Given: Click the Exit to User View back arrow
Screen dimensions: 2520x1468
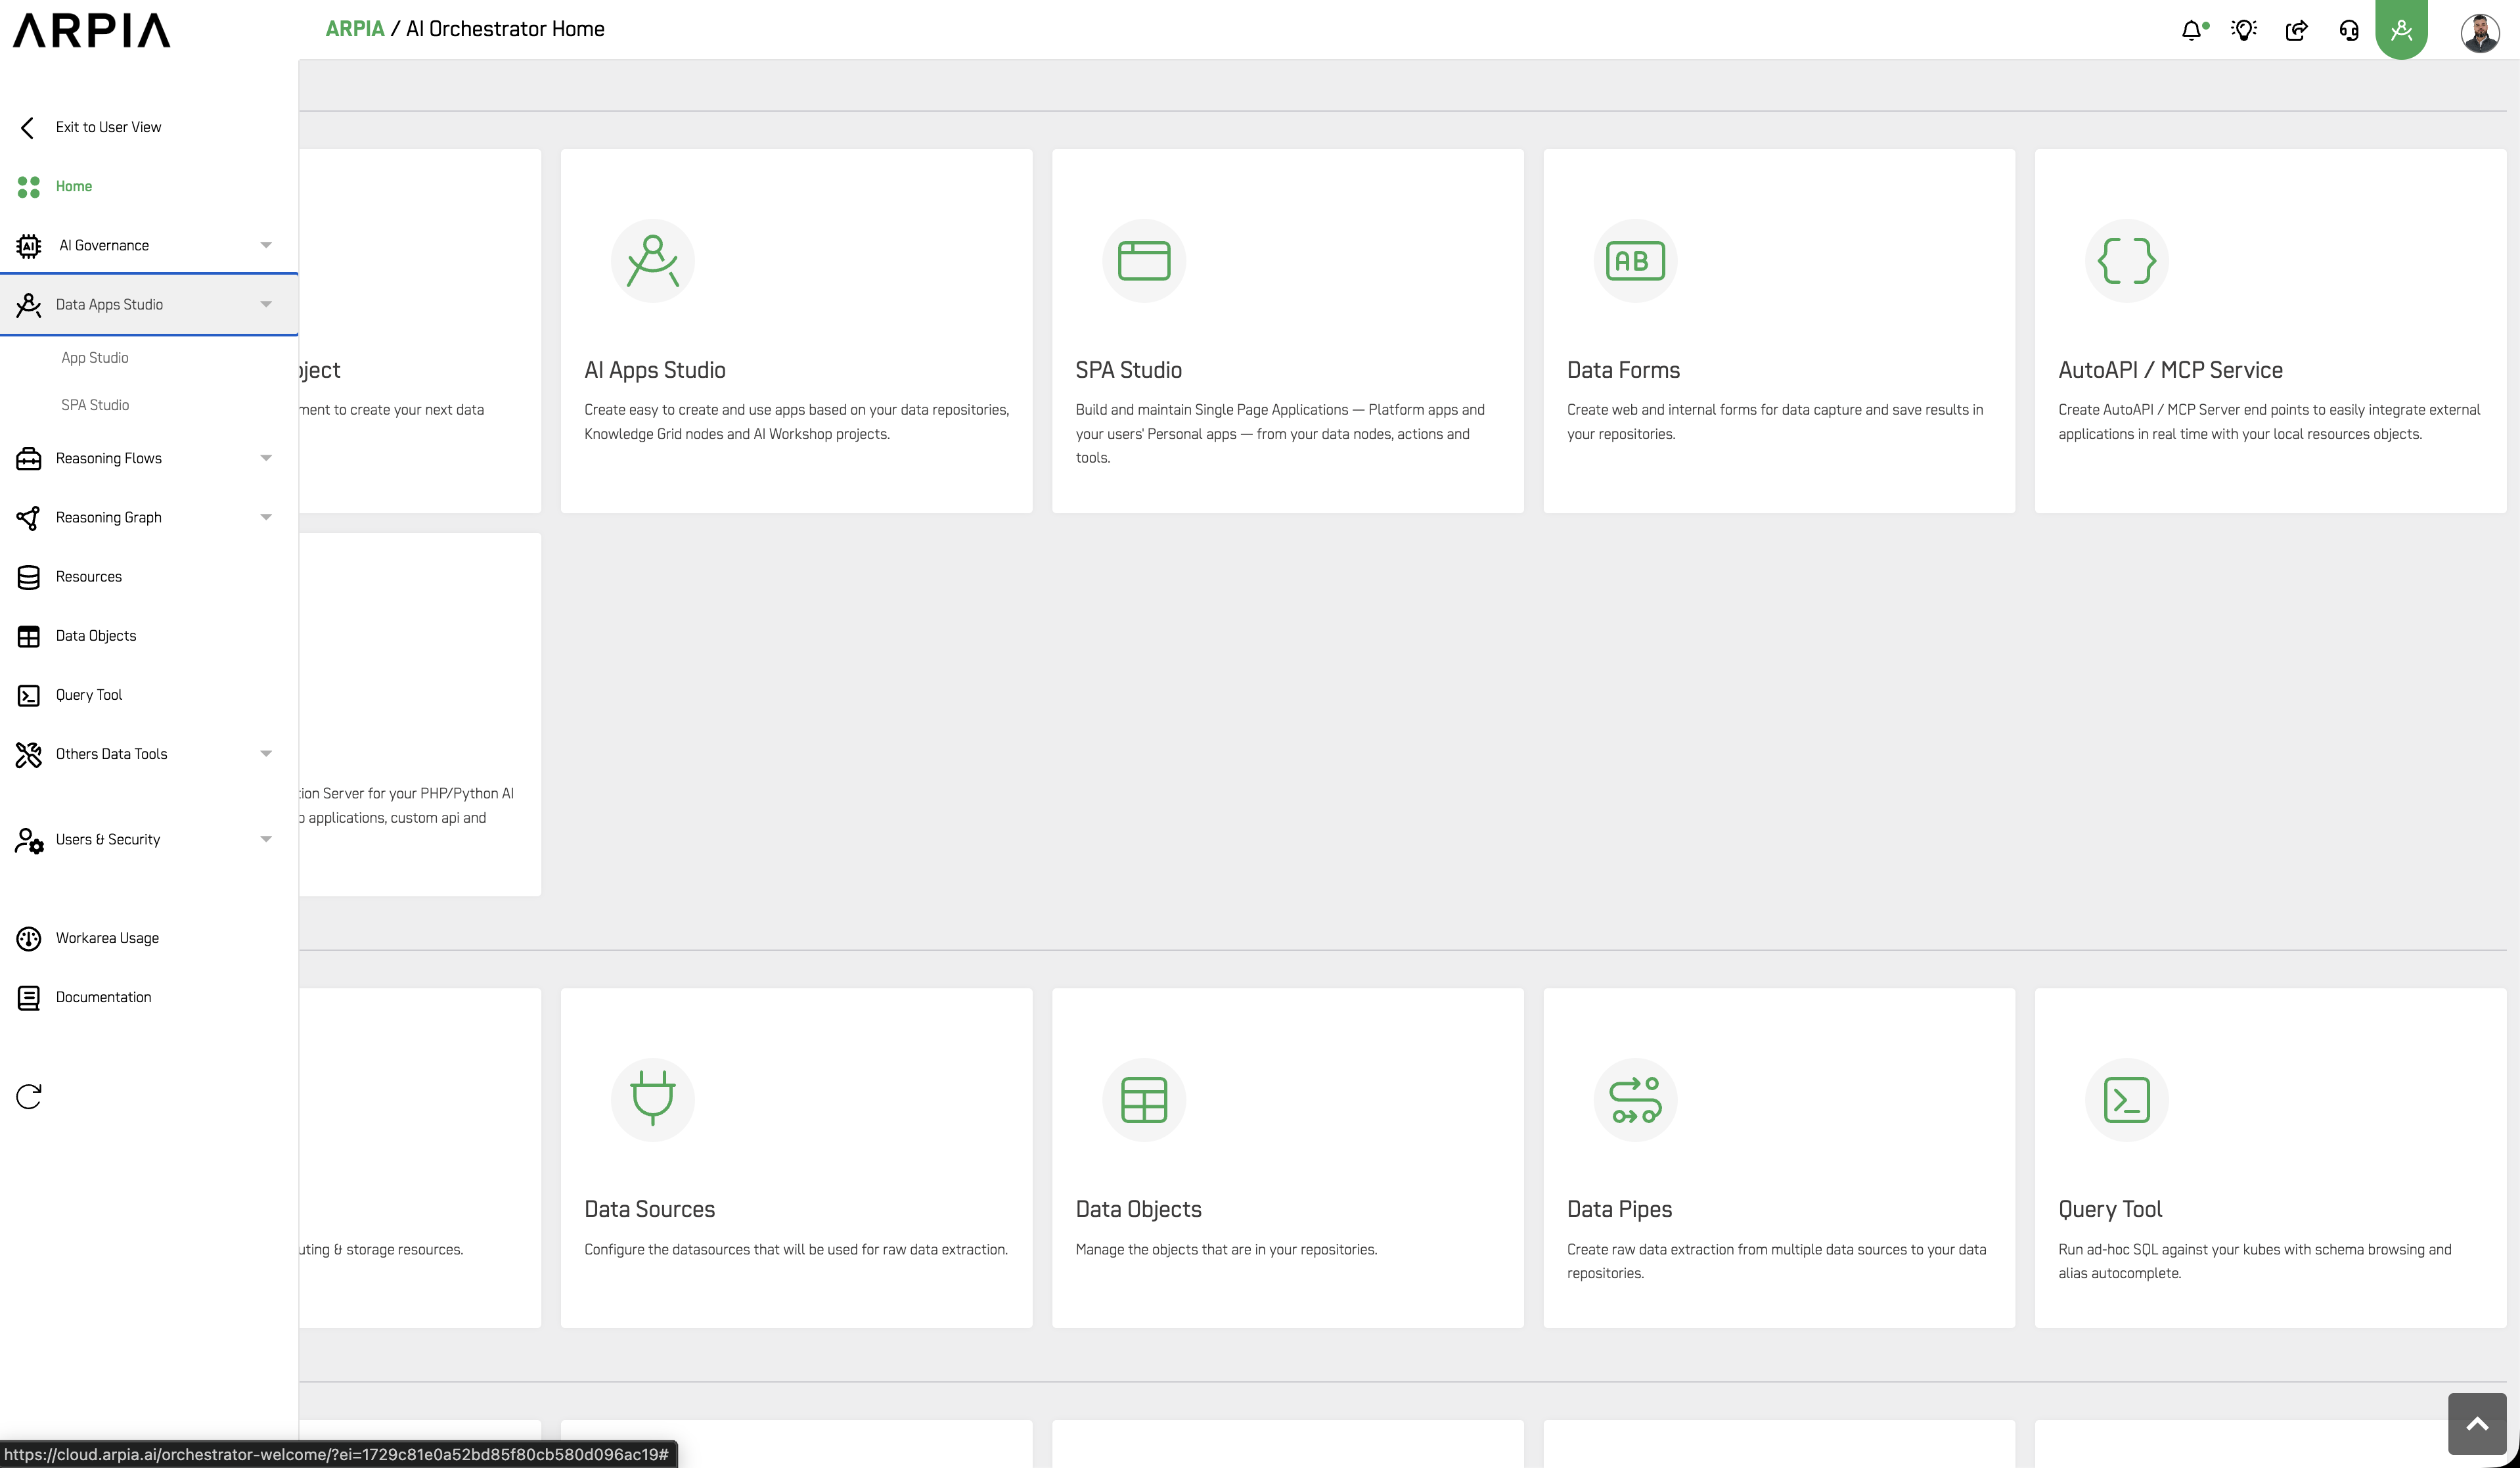Looking at the screenshot, I should [28, 127].
